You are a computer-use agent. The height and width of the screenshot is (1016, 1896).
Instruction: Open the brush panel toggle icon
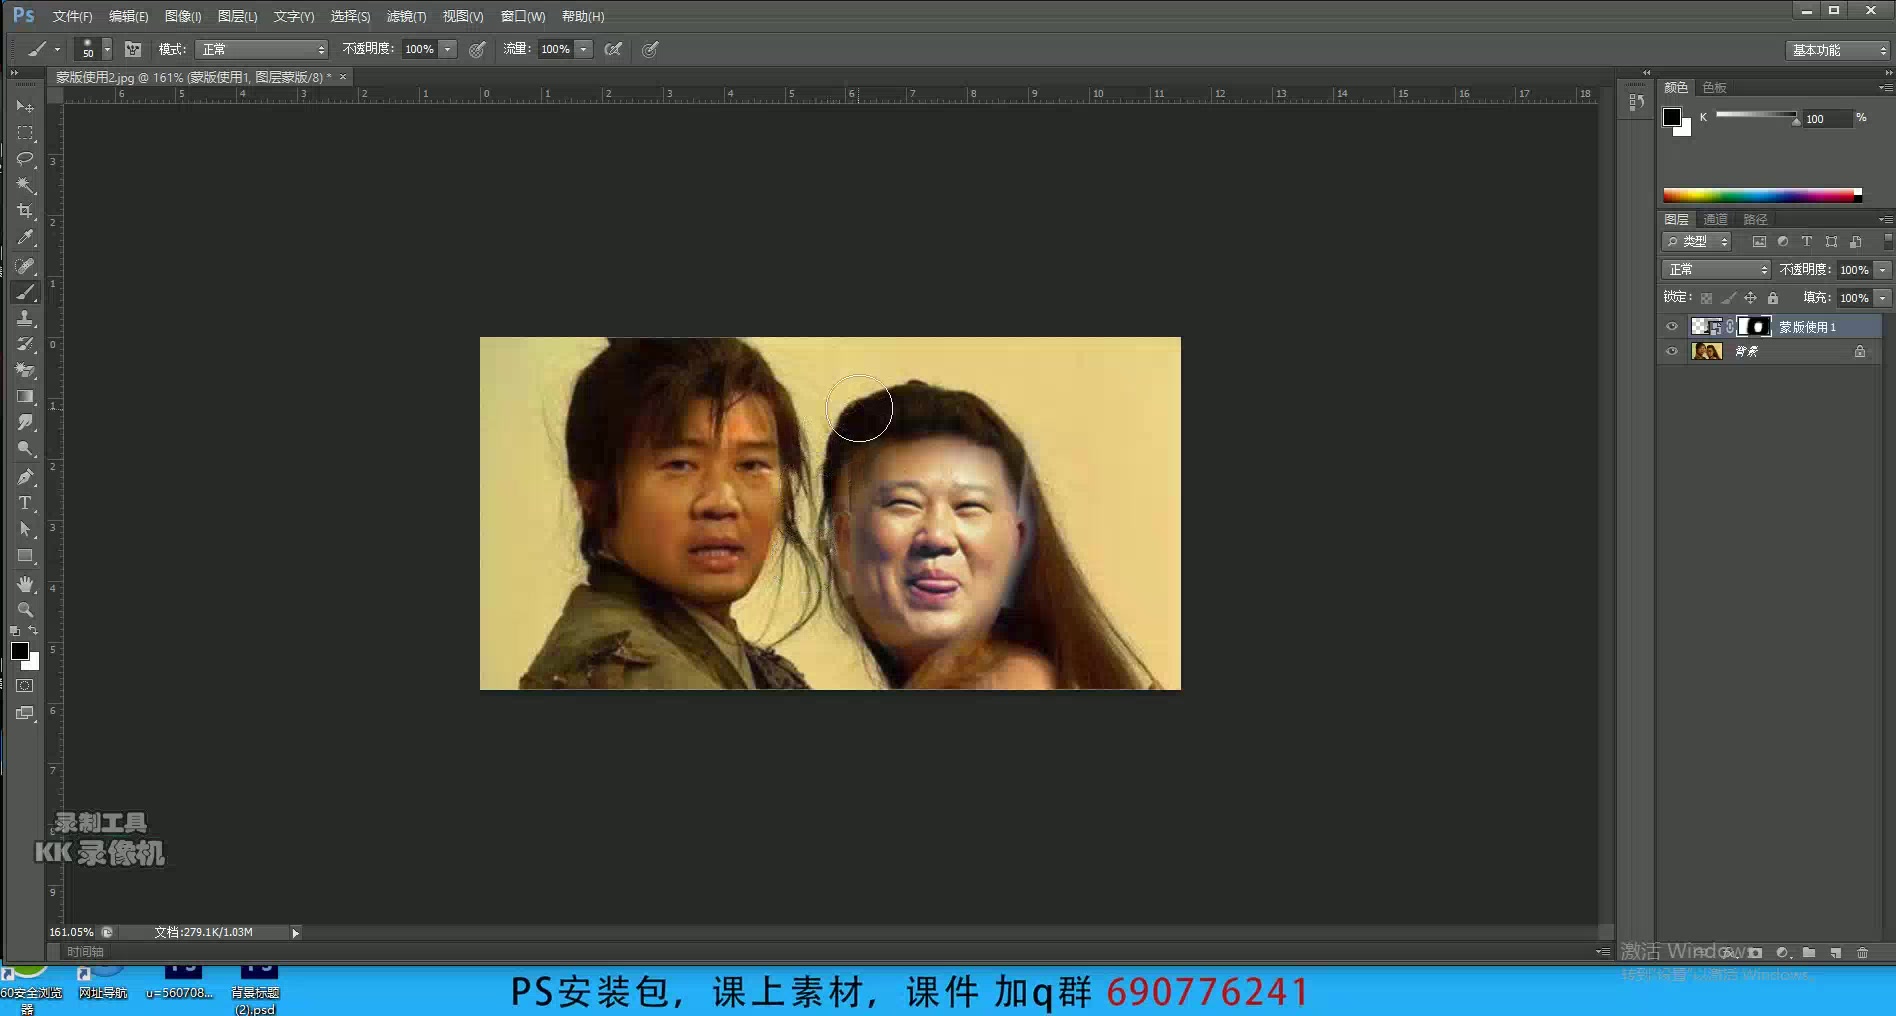(133, 49)
